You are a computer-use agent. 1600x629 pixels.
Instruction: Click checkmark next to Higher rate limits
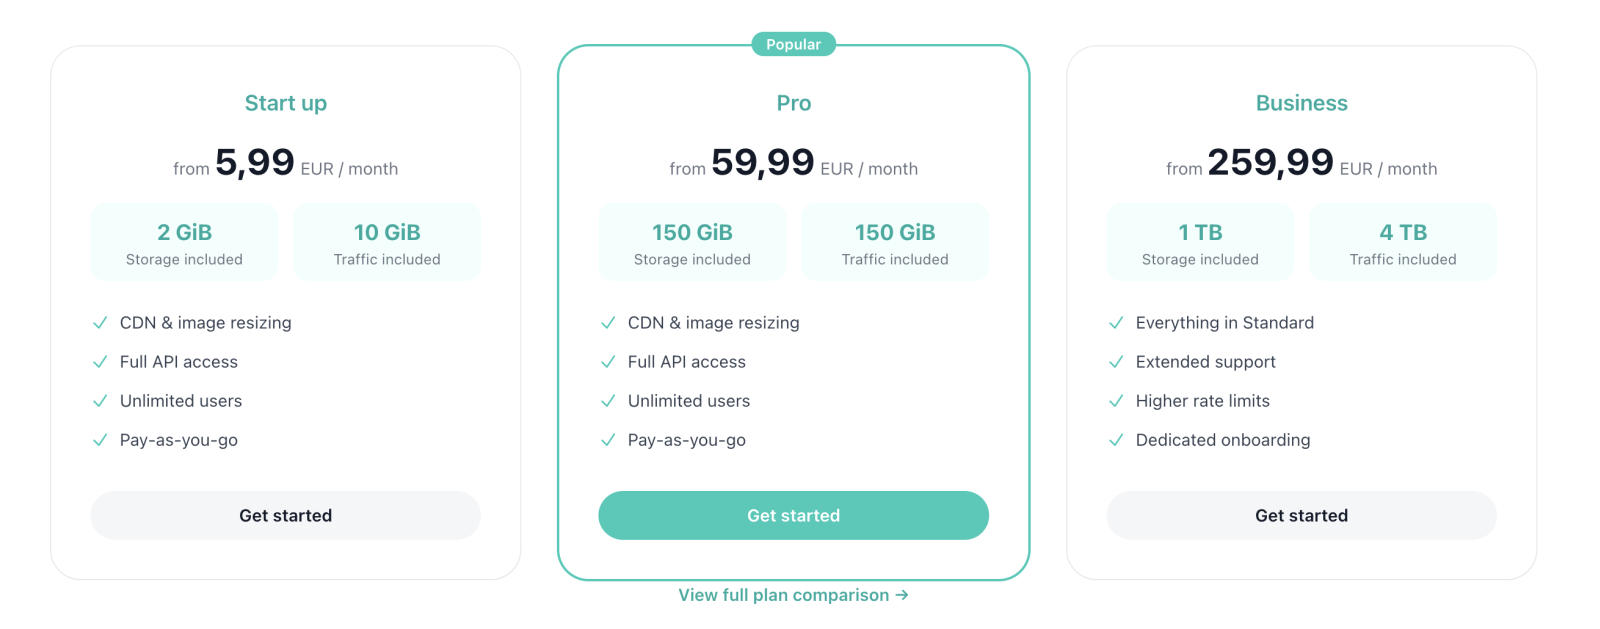(x=1116, y=401)
